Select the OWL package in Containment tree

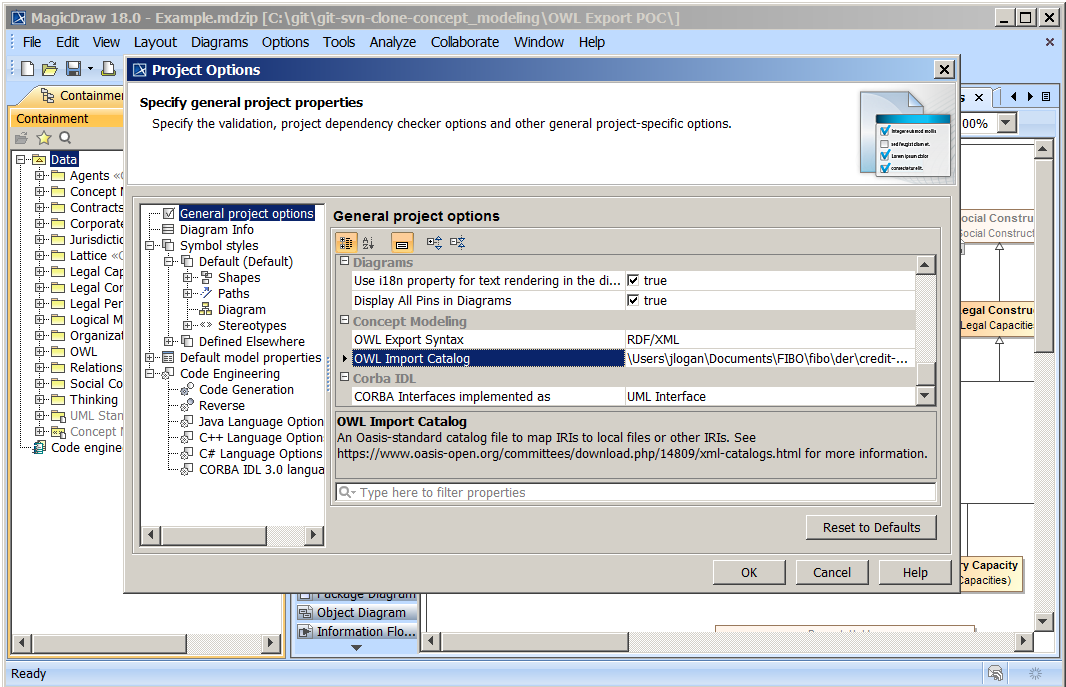83,351
